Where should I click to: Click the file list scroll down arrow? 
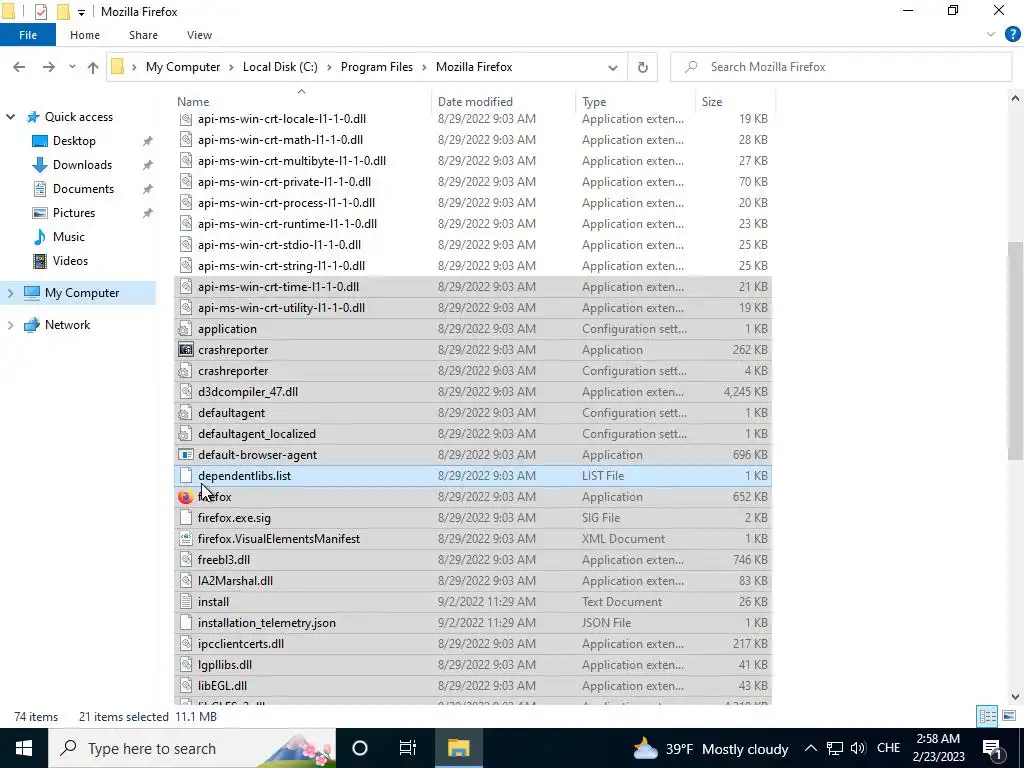pos(1015,697)
